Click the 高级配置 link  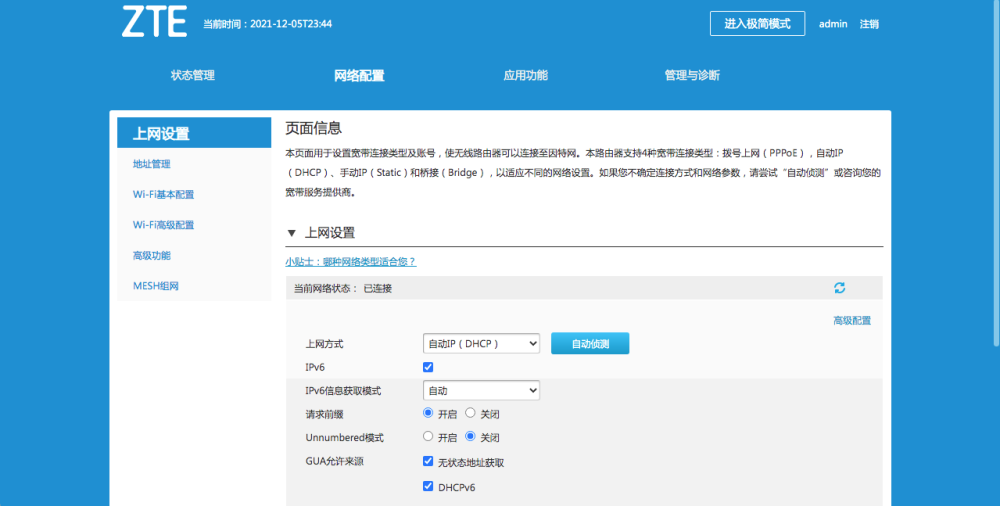coord(852,321)
